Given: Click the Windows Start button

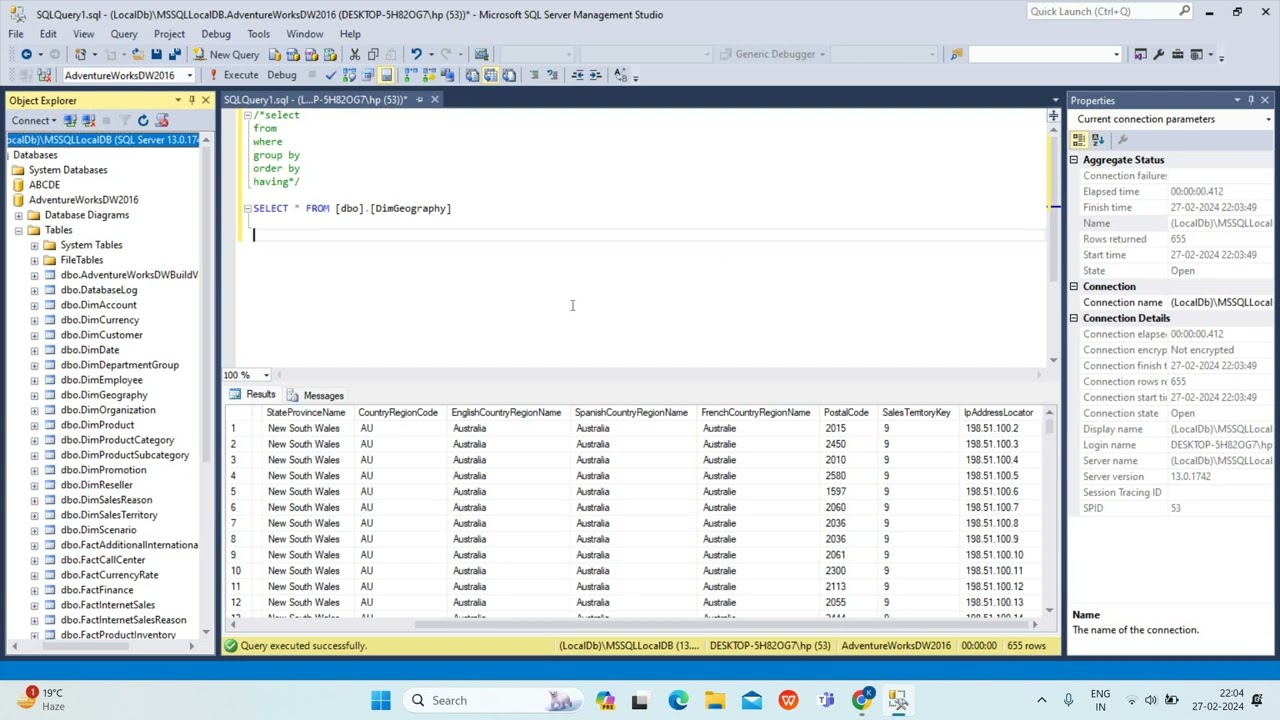Looking at the screenshot, I should pyautogui.click(x=381, y=700).
